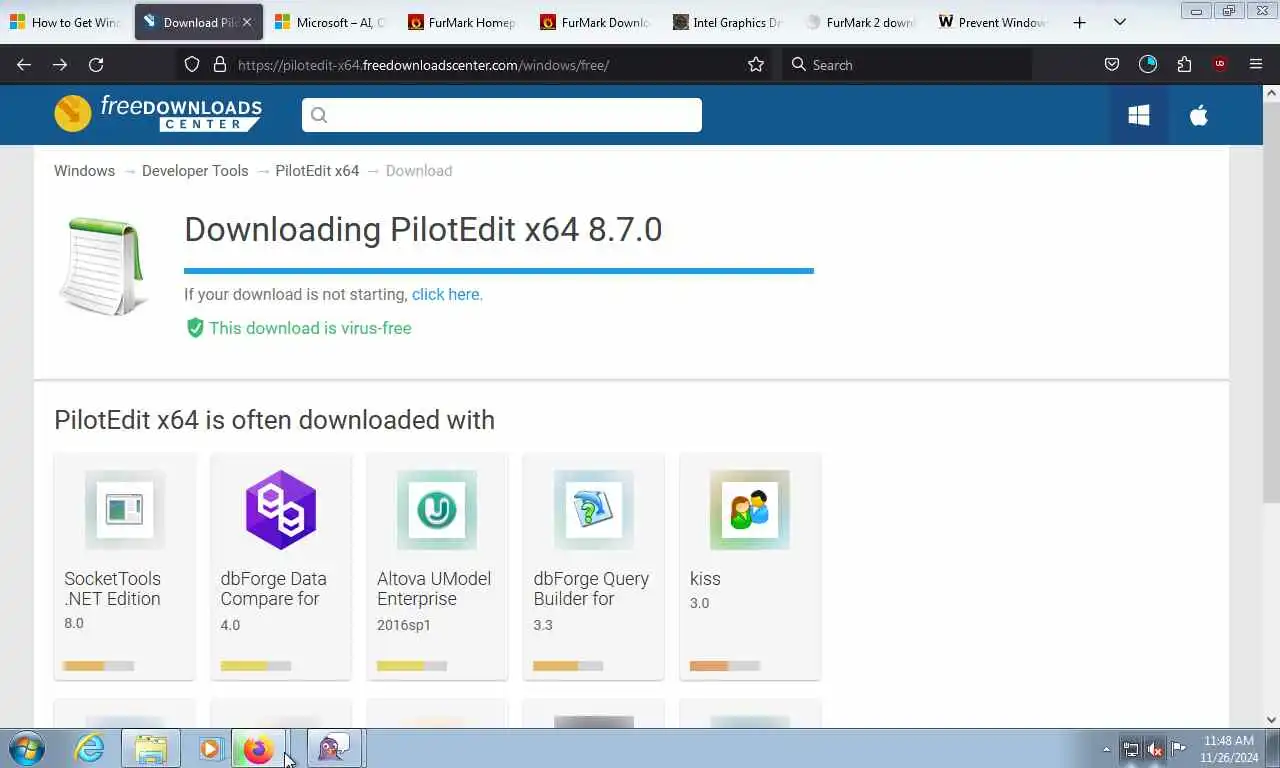Follow the Developer Tools breadcrumb link
The image size is (1280, 768).
click(x=195, y=171)
